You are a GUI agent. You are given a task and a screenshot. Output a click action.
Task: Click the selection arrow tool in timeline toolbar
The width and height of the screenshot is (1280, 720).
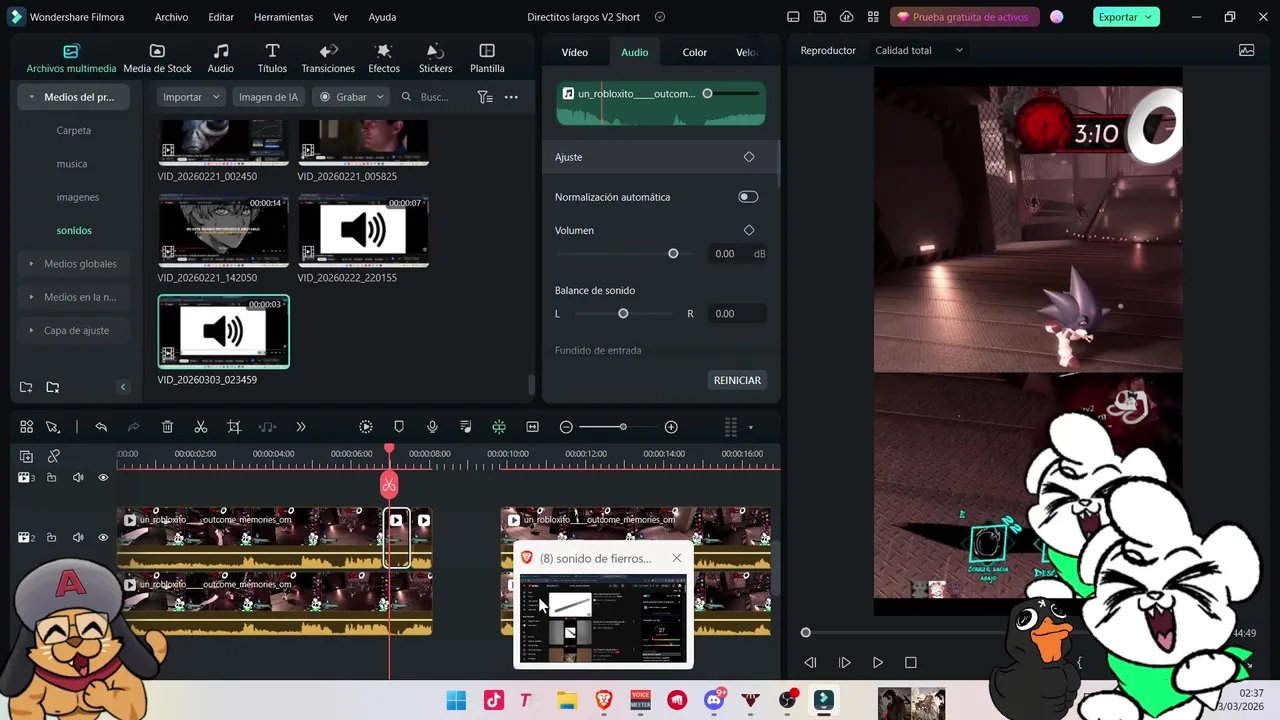pyautogui.click(x=53, y=427)
